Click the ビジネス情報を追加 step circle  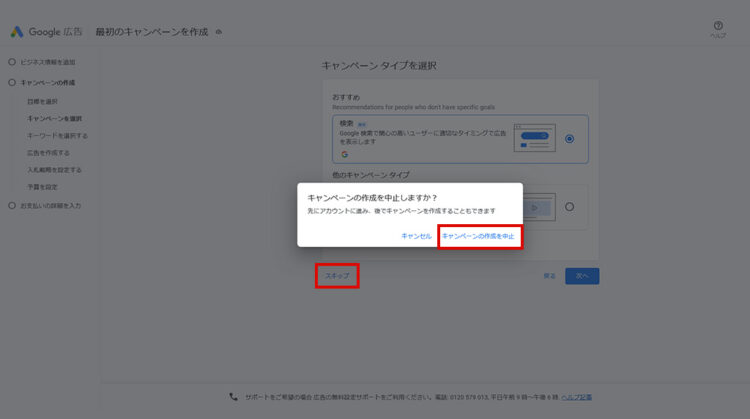tap(12, 62)
